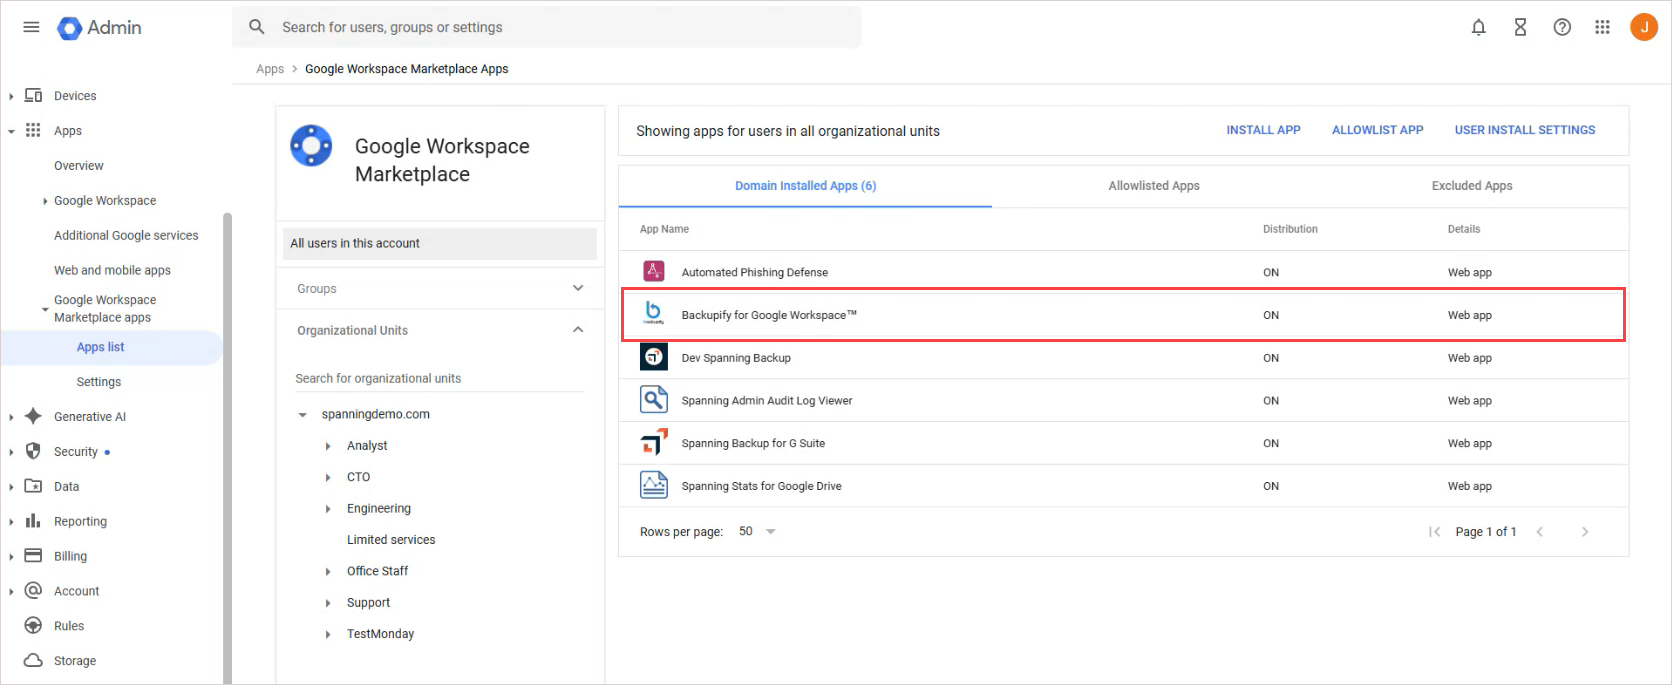Go to first page button

click(x=1434, y=532)
